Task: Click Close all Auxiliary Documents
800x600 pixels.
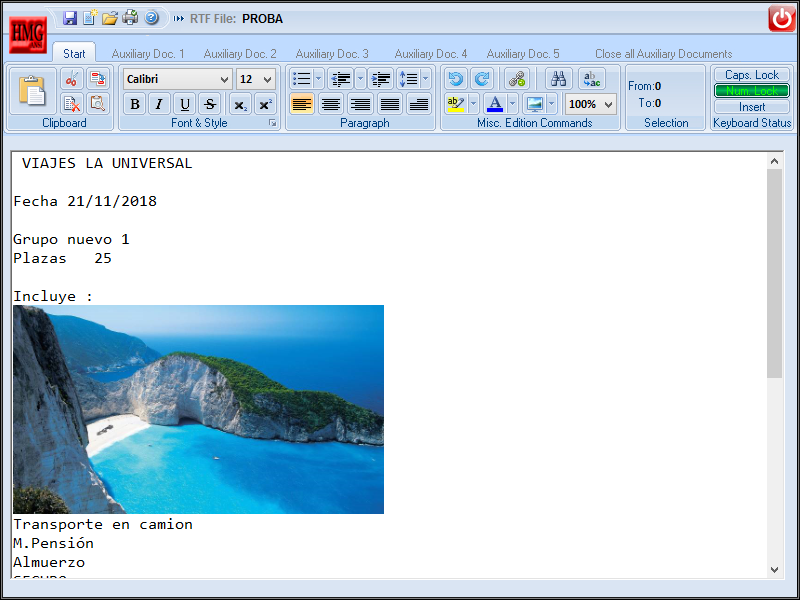Action: 663,54
